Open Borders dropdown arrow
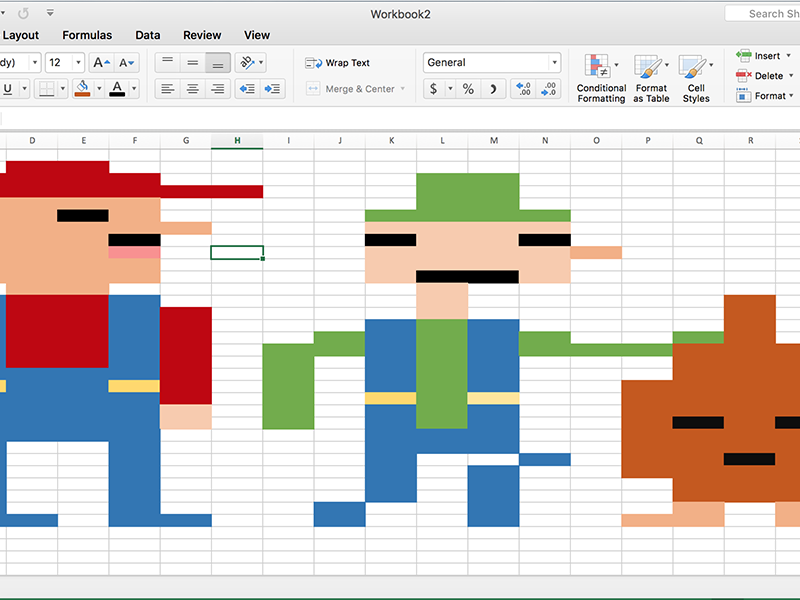The width and height of the screenshot is (800, 600). 63,89
